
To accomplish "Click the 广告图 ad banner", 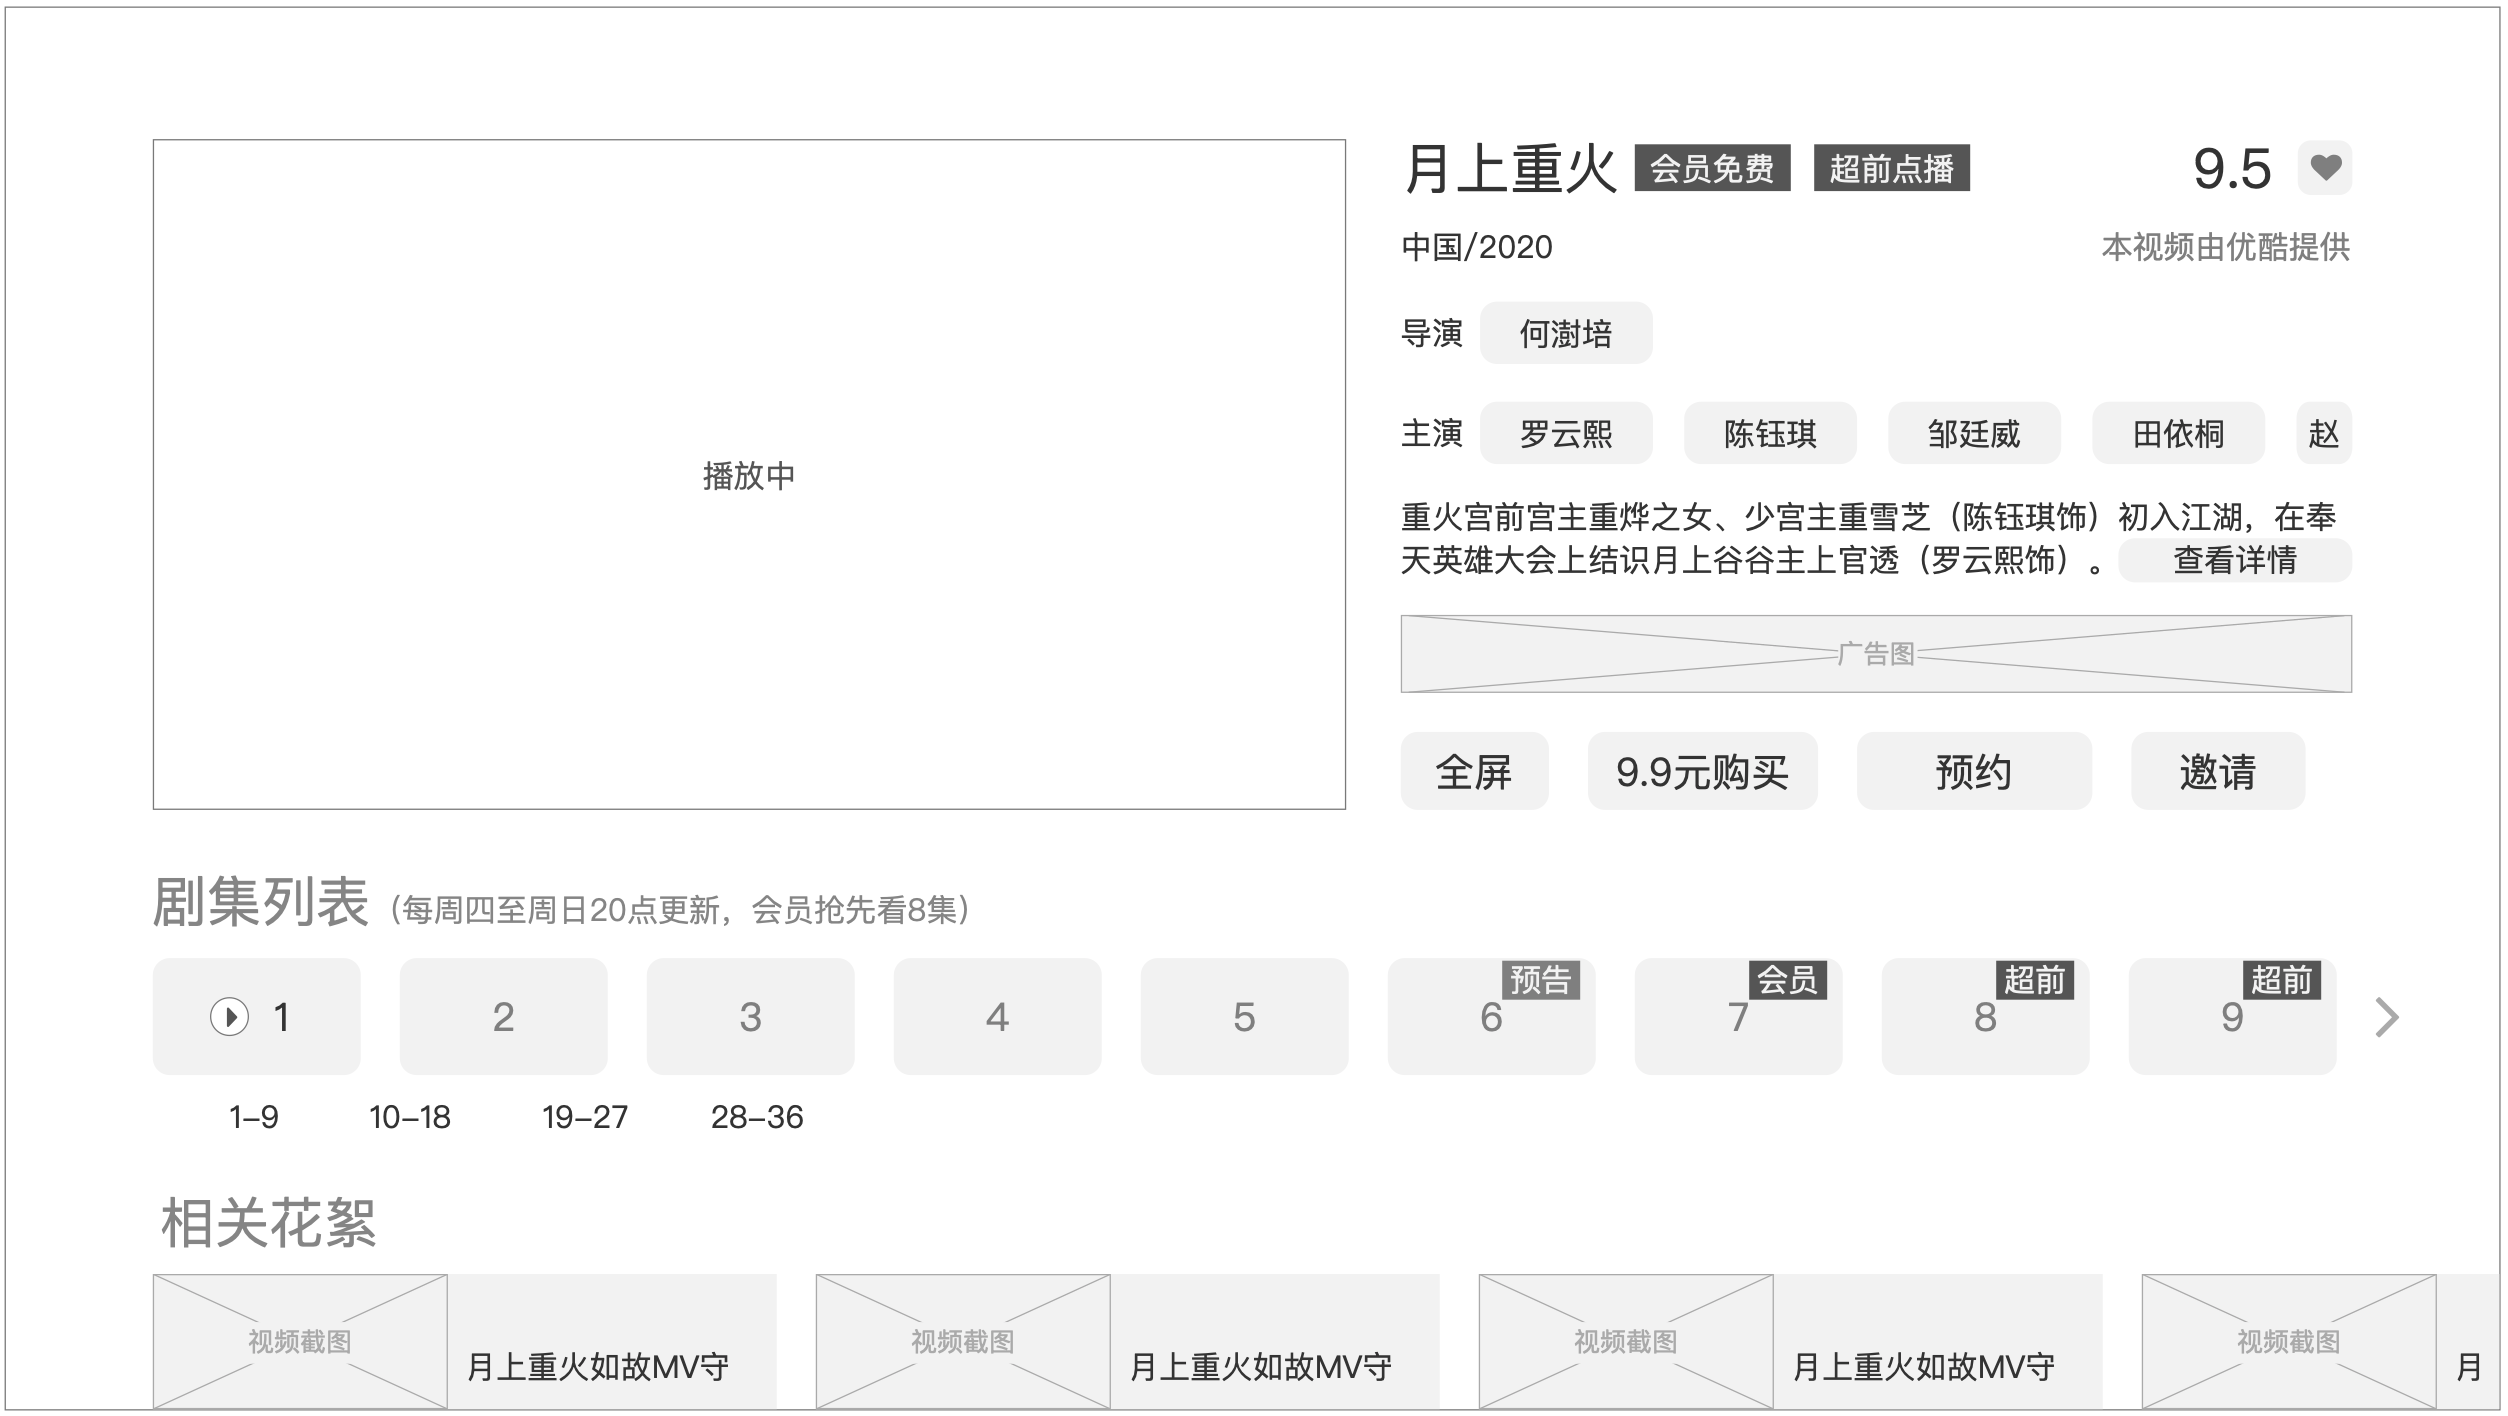I will point(1875,654).
